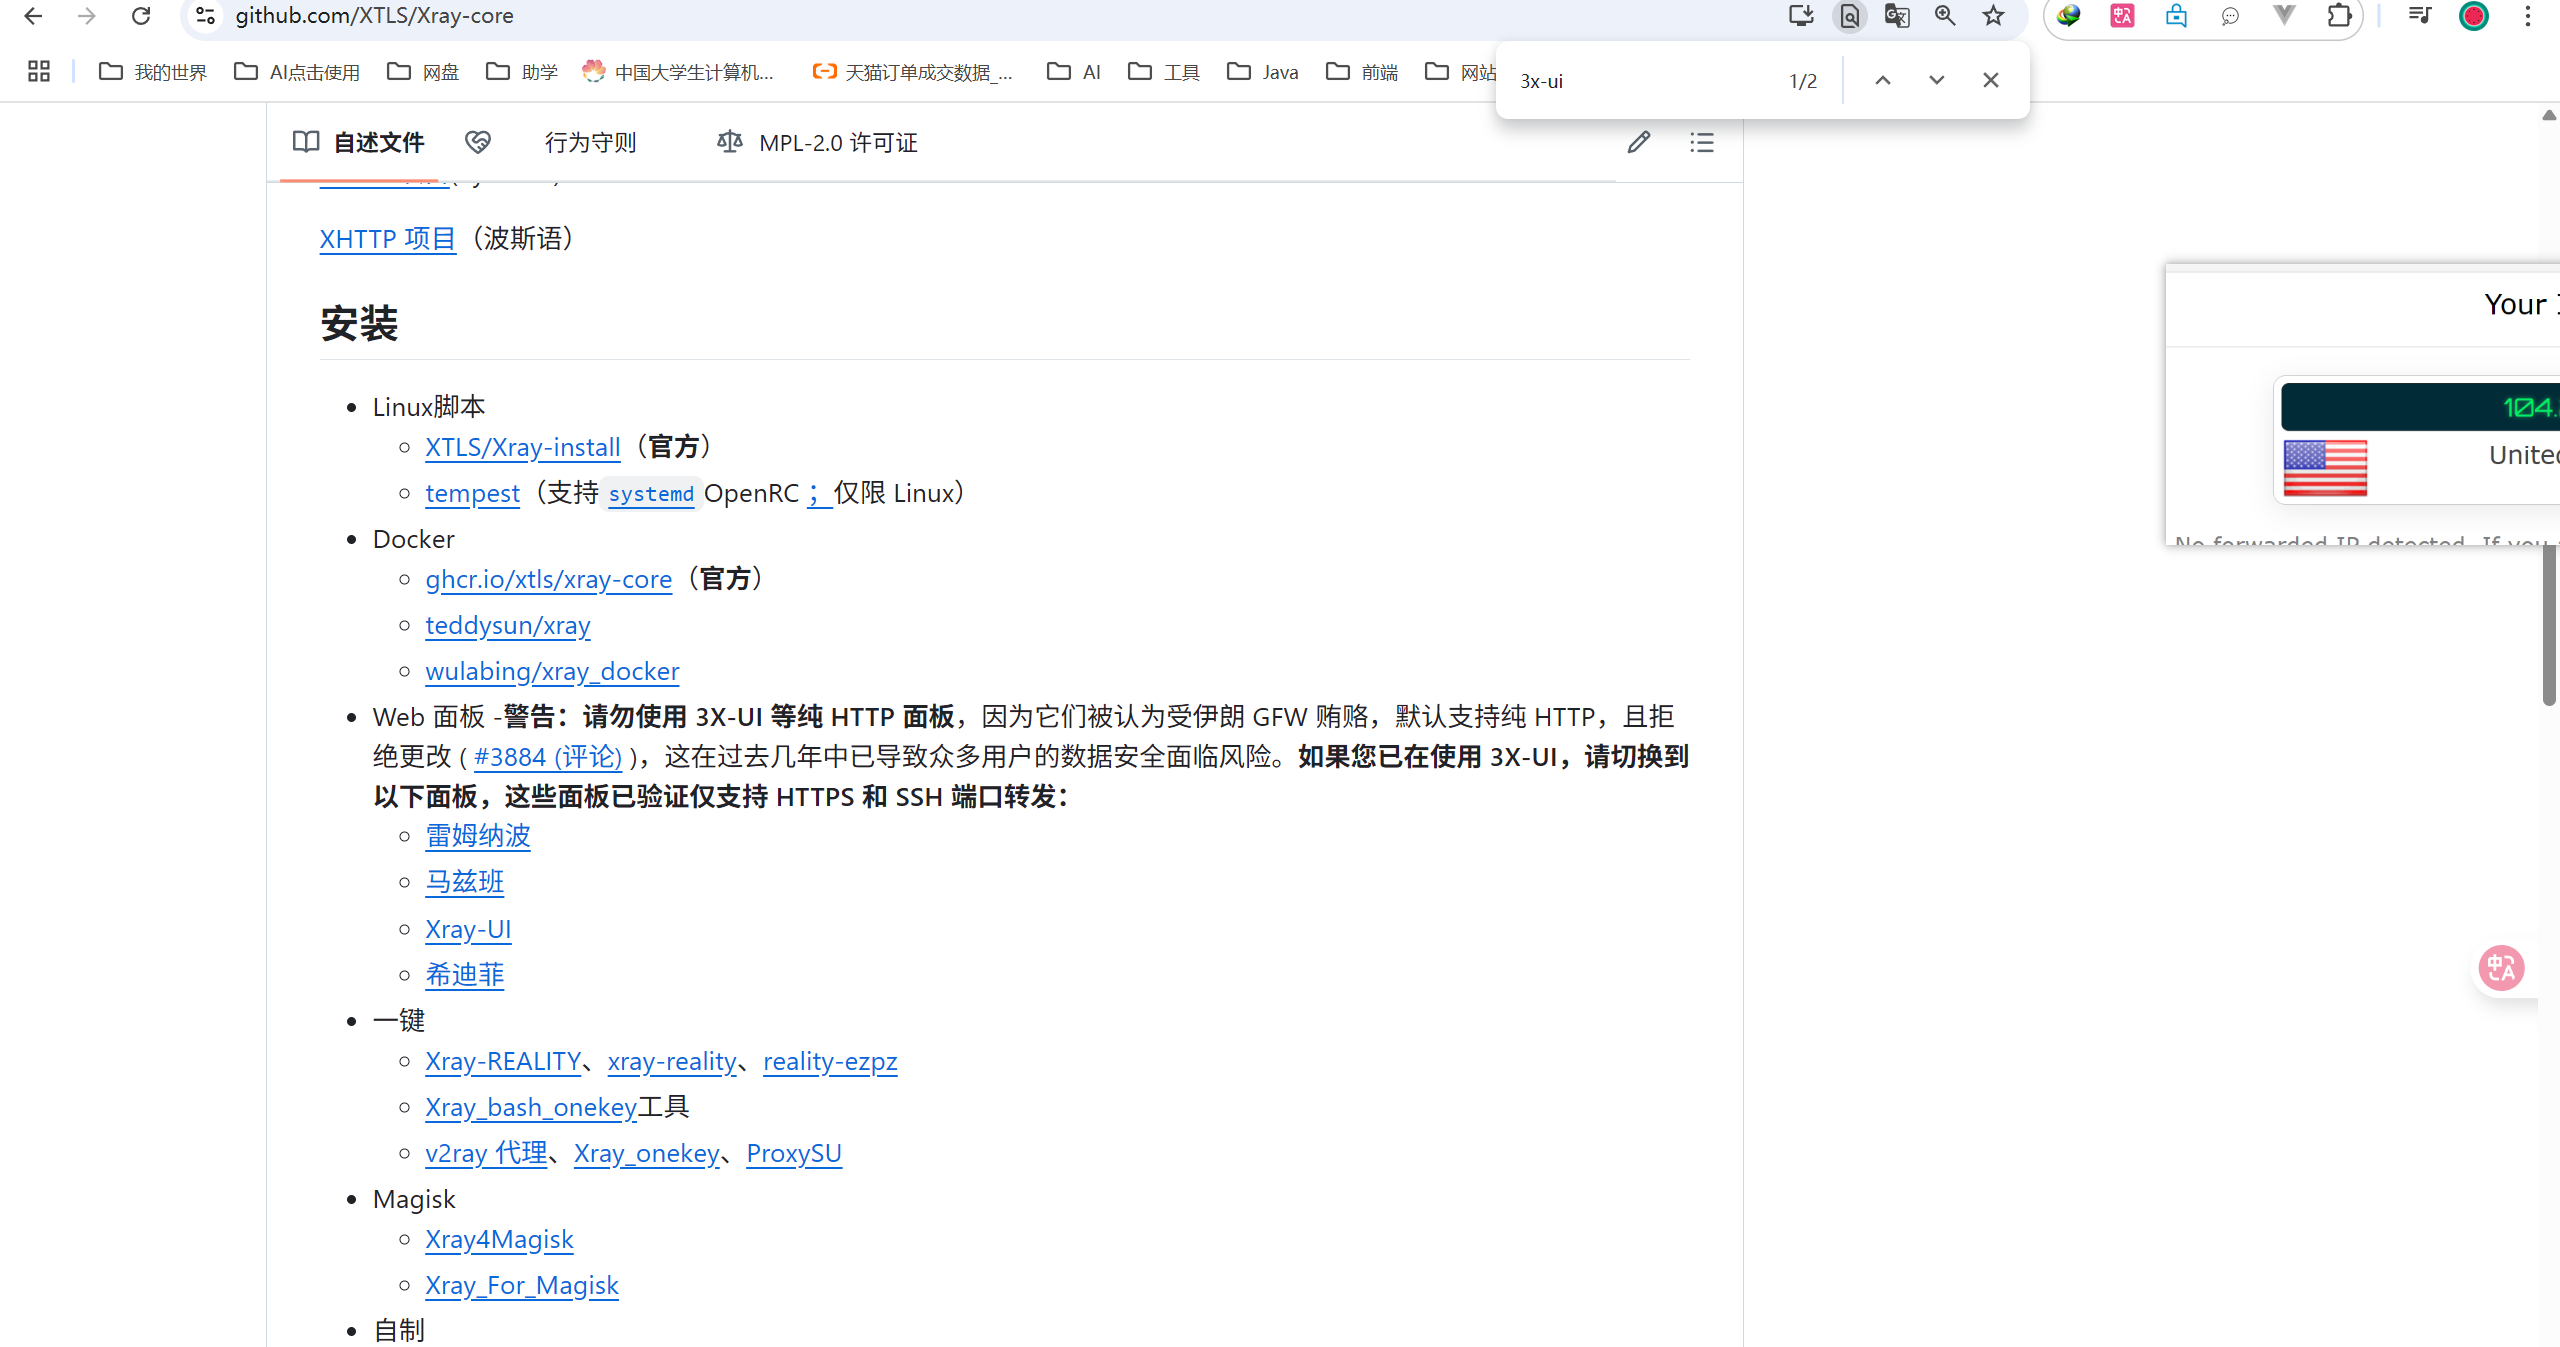Open the AI bookmark folder
The image size is (2560, 1347).
click(1074, 72)
